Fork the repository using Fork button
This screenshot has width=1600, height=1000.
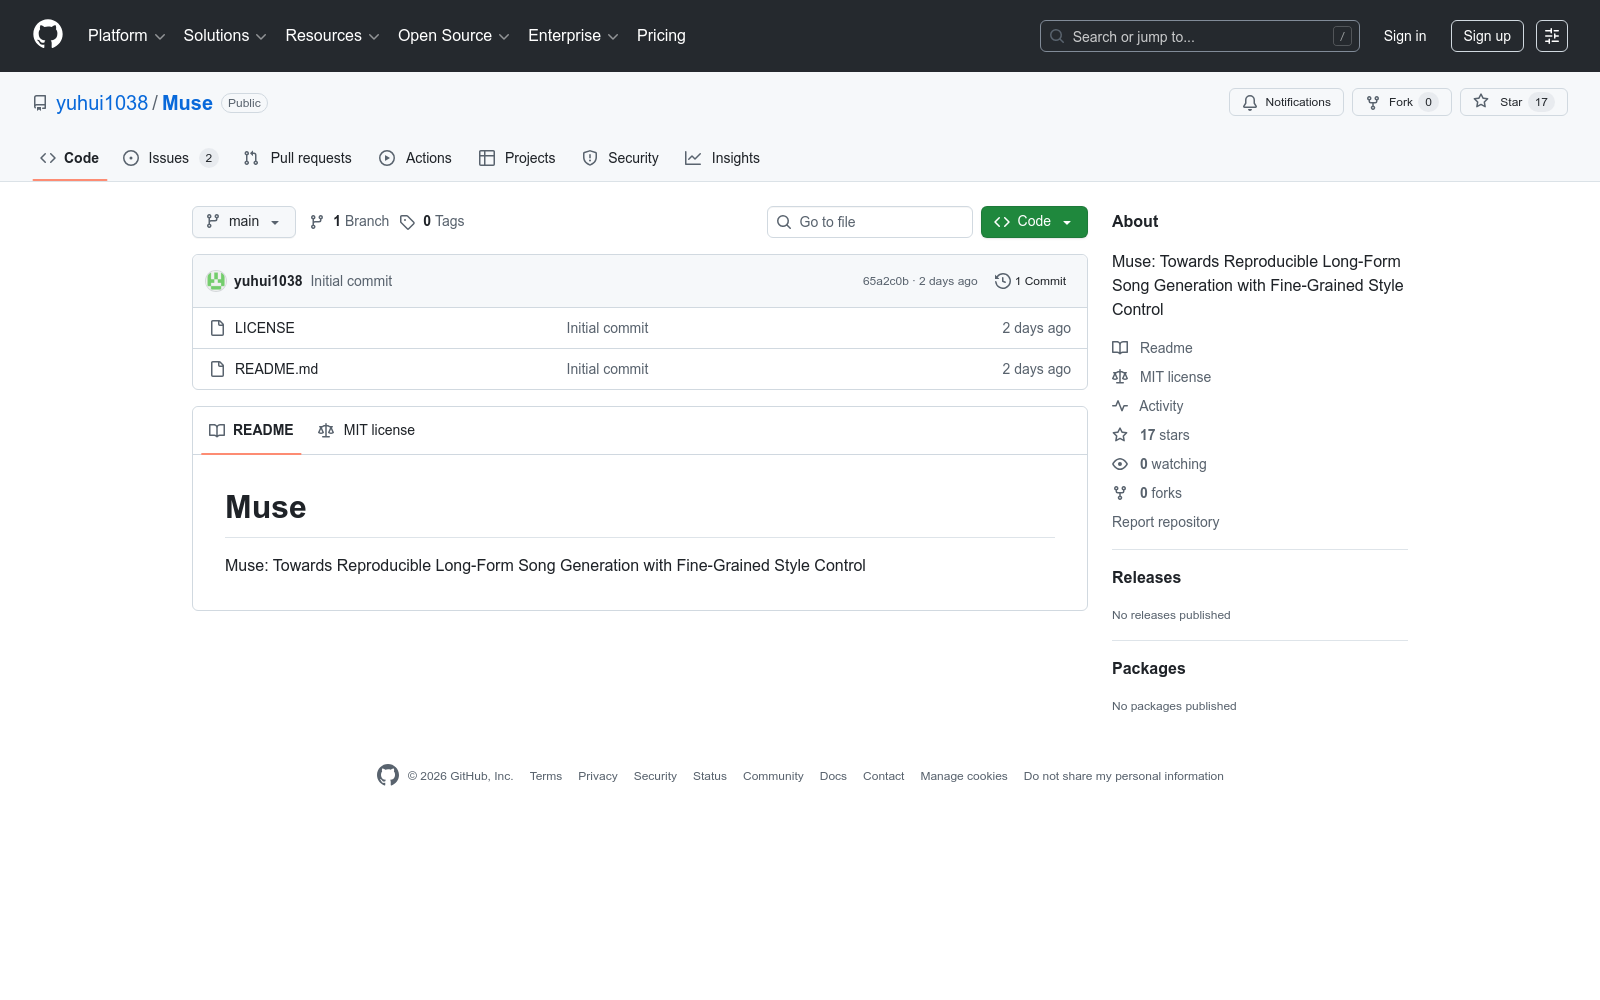point(1400,102)
